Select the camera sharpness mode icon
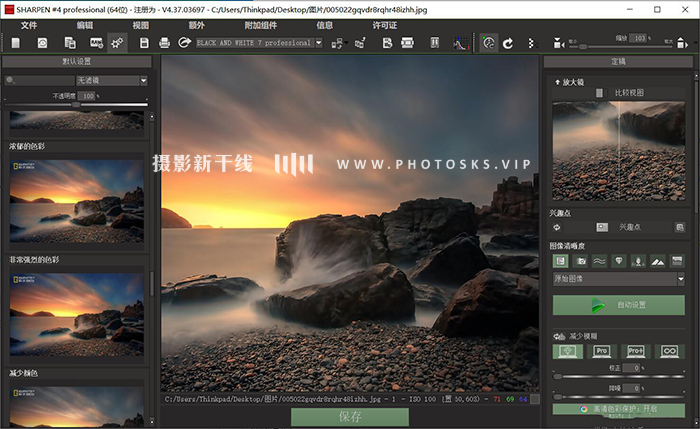Viewport: 700px width, 429px height. [x=580, y=261]
